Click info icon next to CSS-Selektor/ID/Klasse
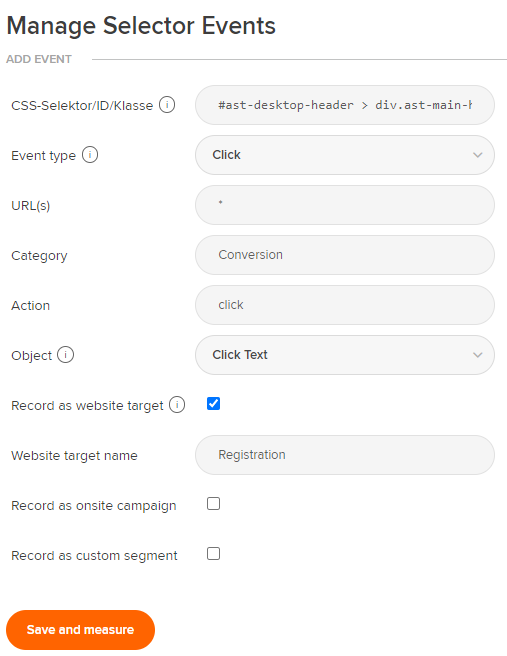This screenshot has height=656, width=507. pyautogui.click(x=167, y=105)
